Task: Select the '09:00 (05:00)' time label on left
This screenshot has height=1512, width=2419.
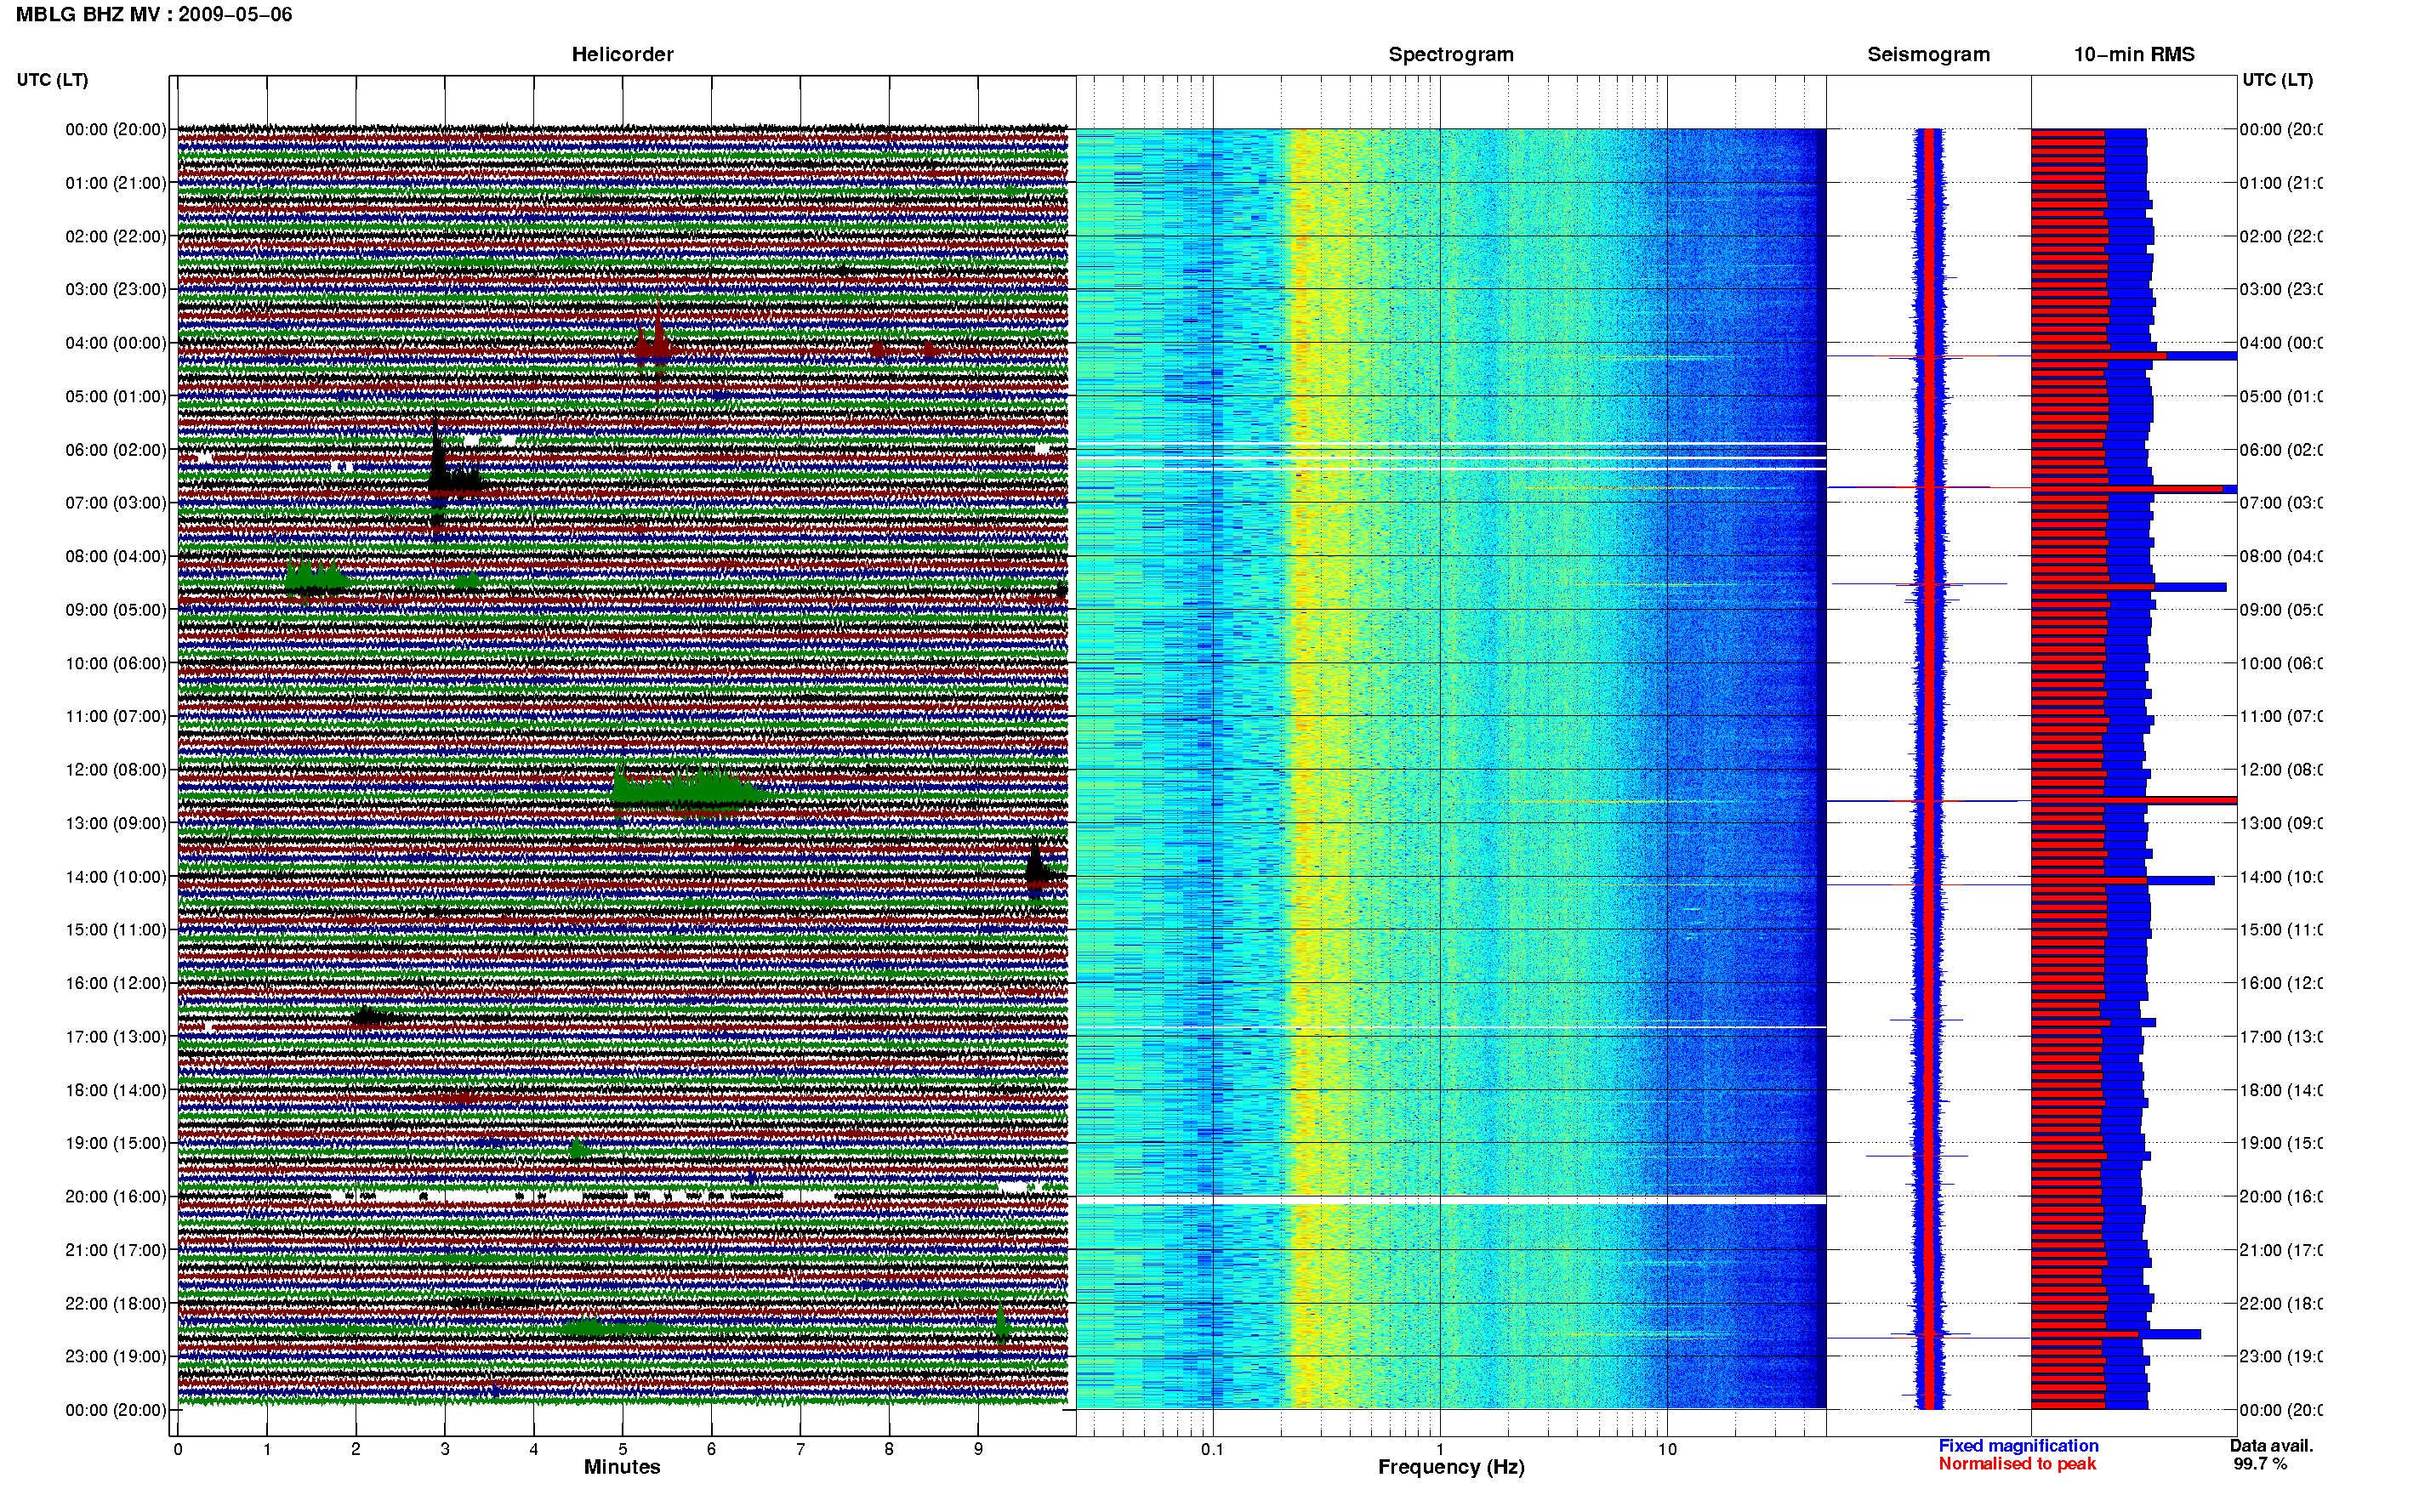Action: [116, 610]
